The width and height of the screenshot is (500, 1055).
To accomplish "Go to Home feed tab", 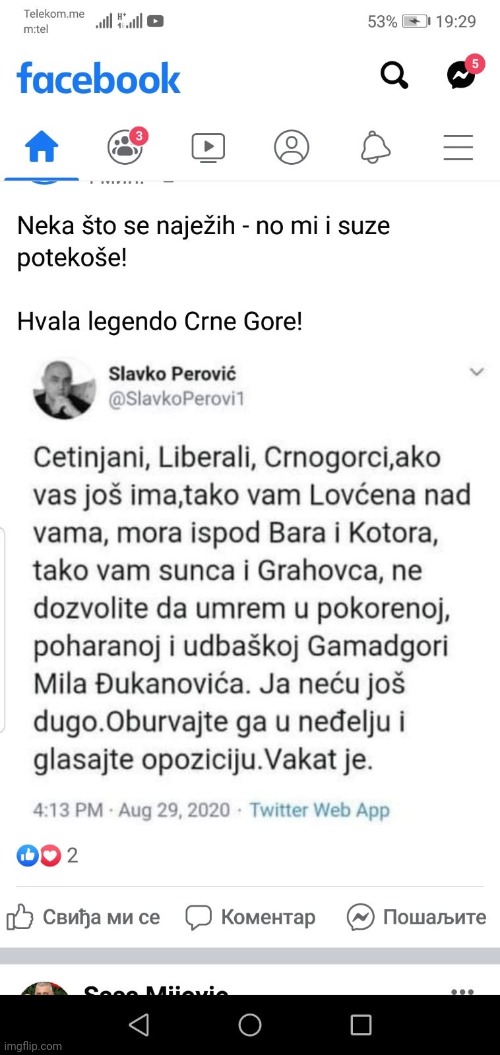I will pos(41,146).
